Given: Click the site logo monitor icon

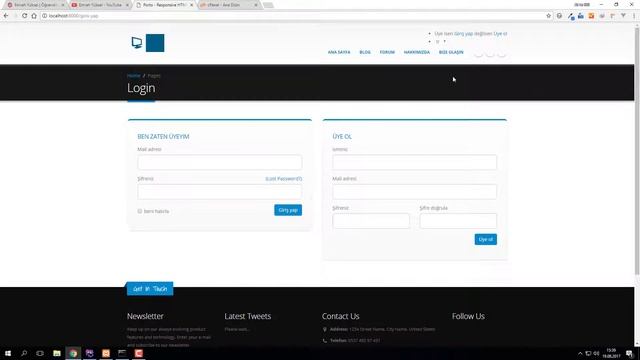Looking at the screenshot, I should (x=137, y=42).
